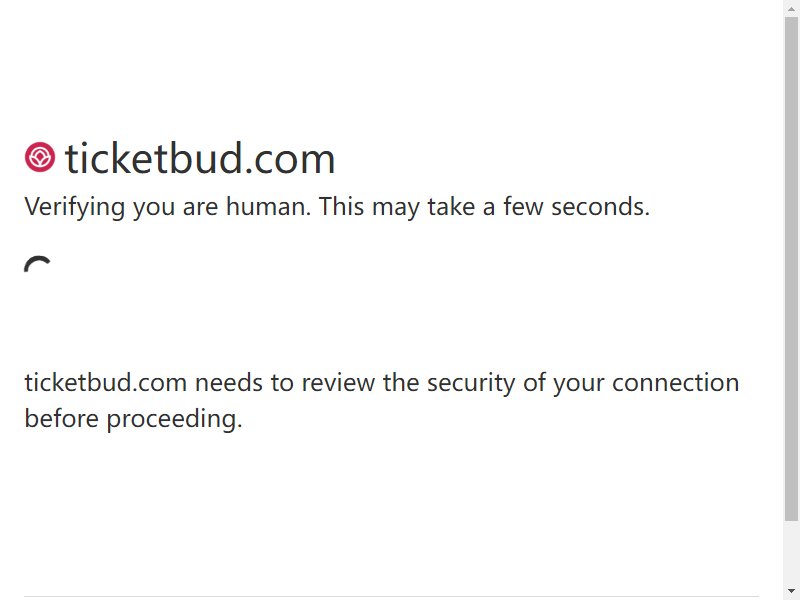This screenshot has width=800, height=600.
Task: Click the word "proceeding" in last line
Action: tap(171, 420)
